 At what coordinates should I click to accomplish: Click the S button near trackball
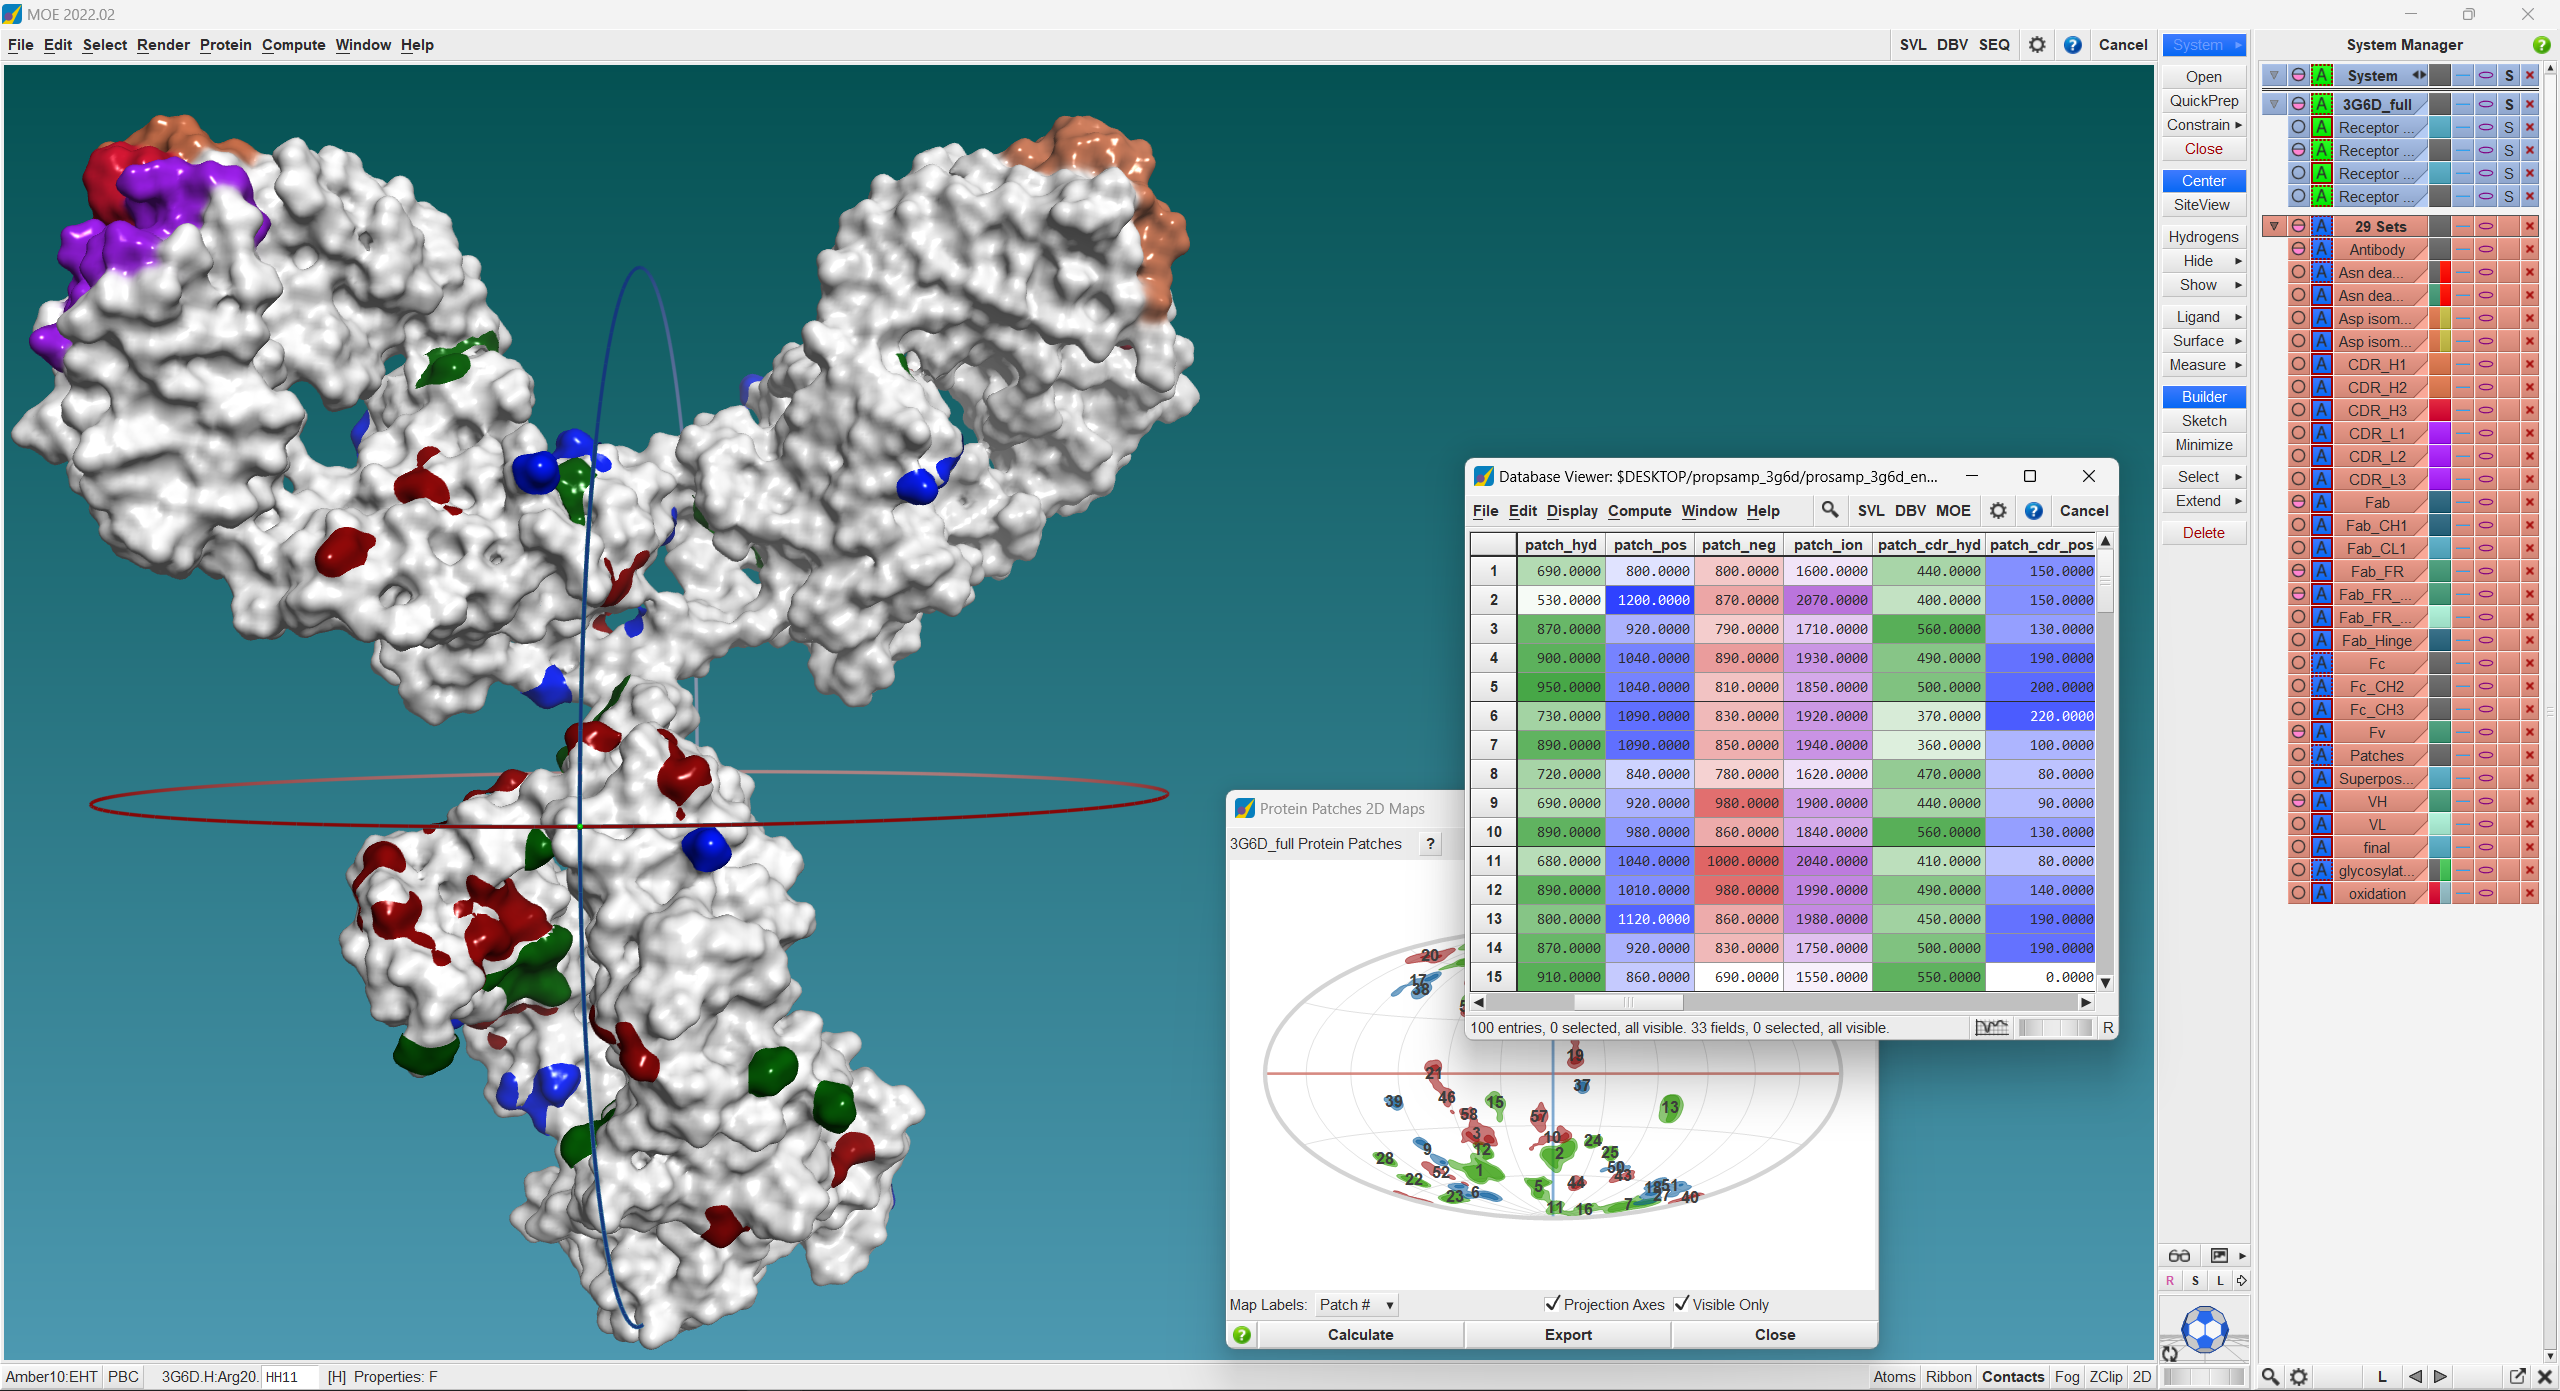click(x=2195, y=1281)
